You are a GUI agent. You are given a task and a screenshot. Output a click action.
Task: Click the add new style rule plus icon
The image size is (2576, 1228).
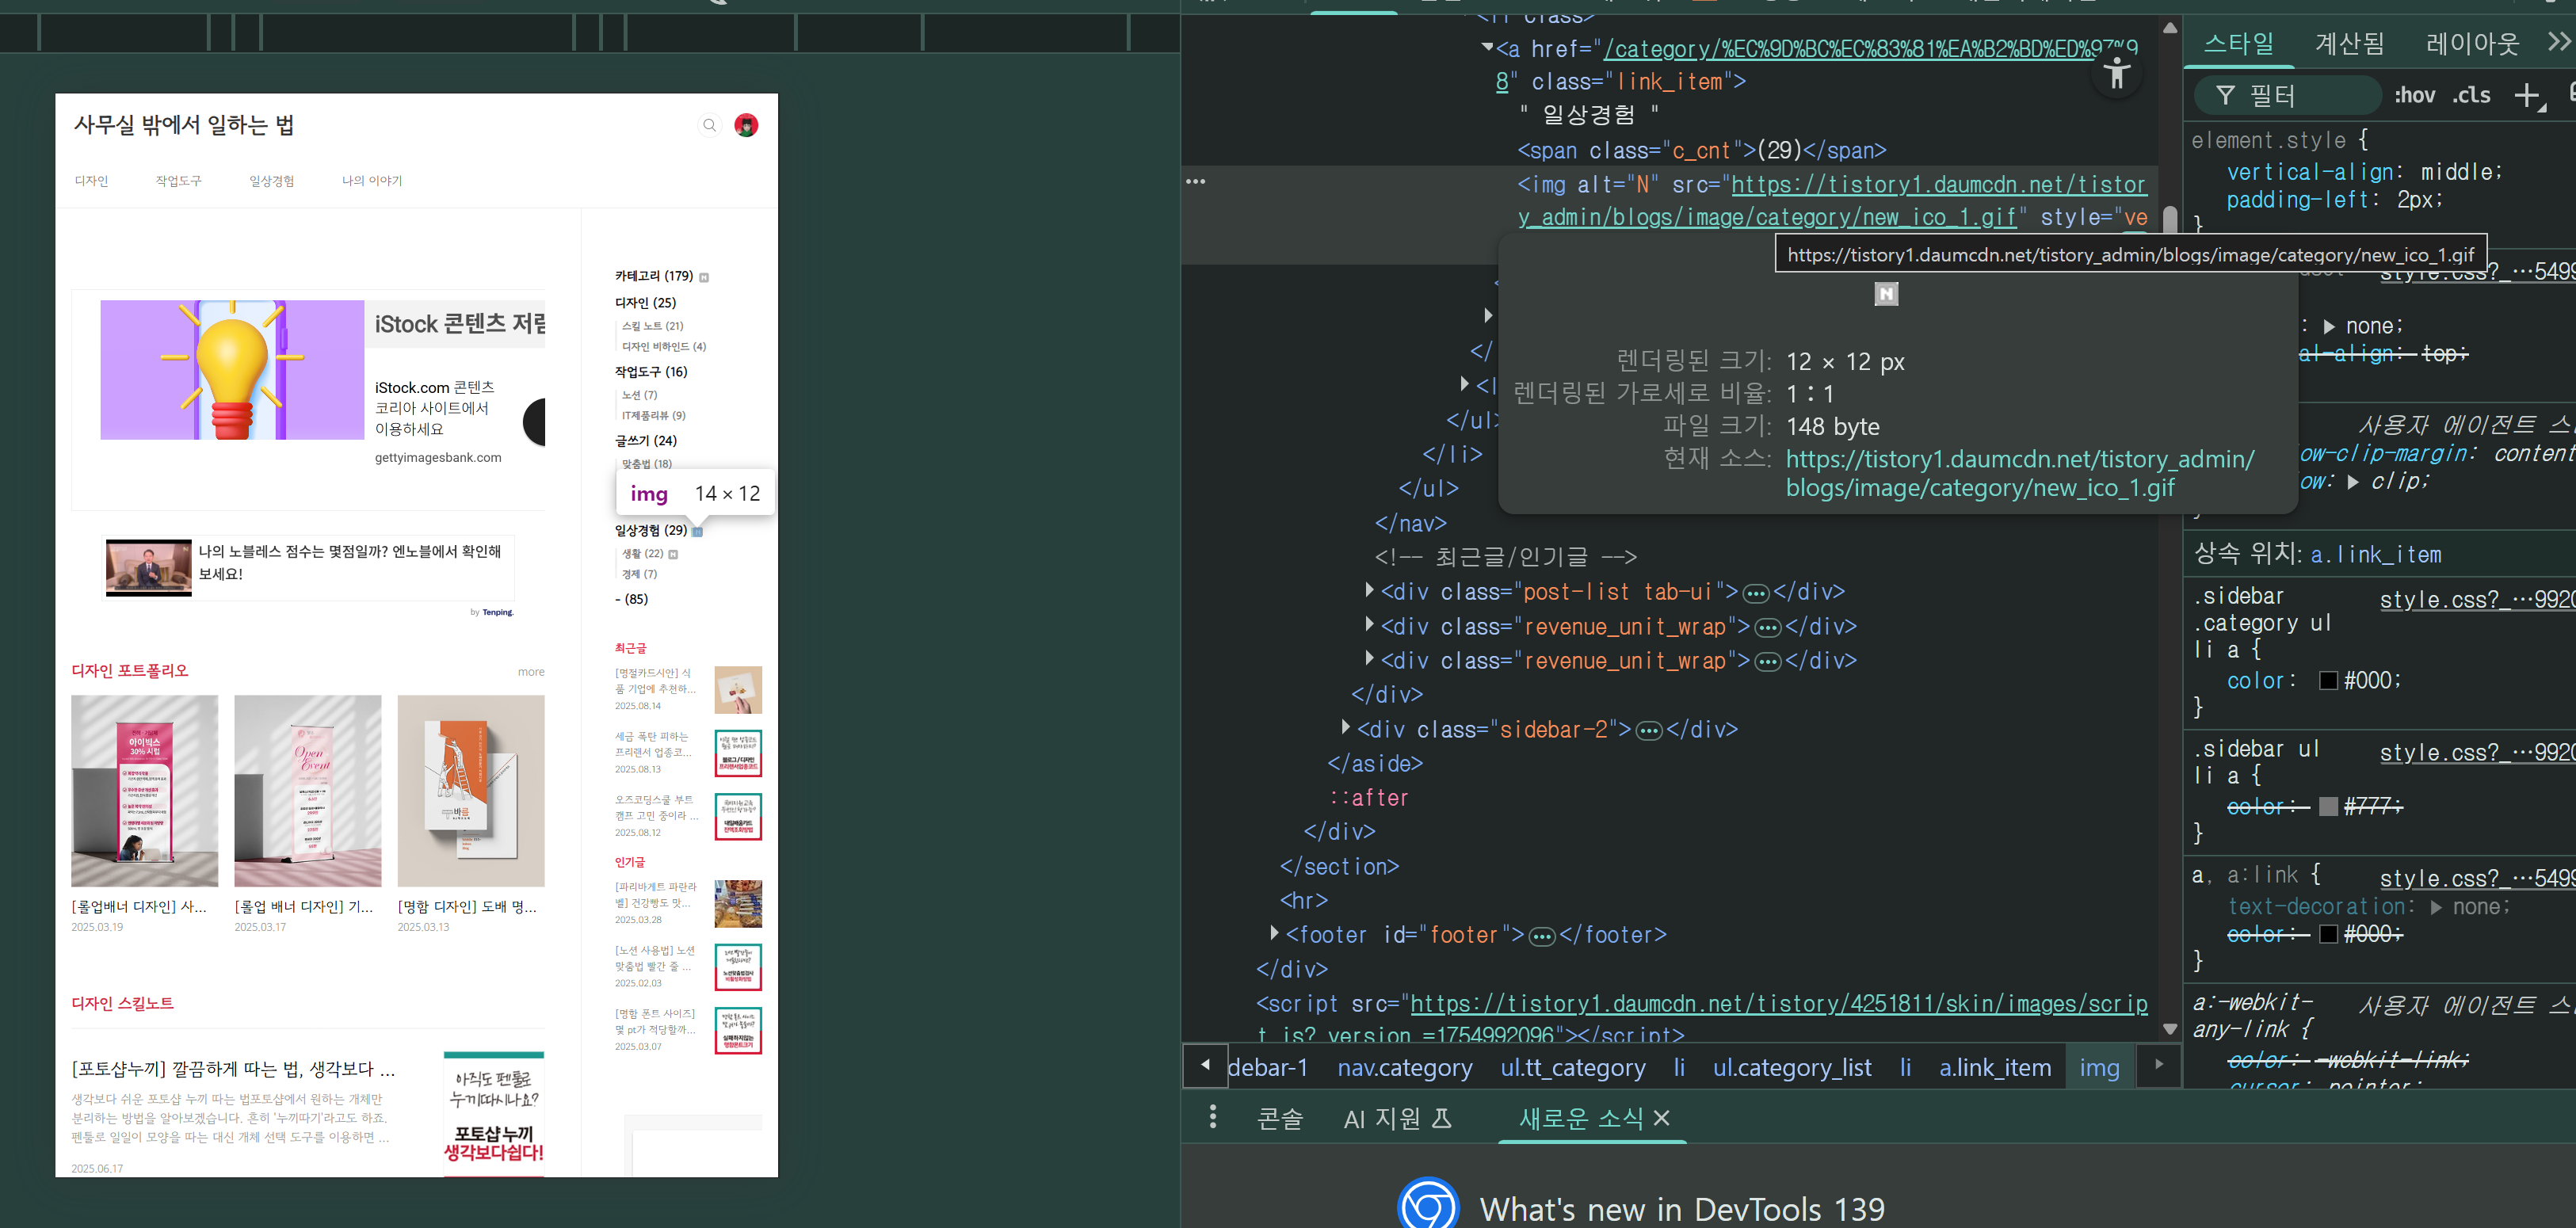pos(2527,95)
